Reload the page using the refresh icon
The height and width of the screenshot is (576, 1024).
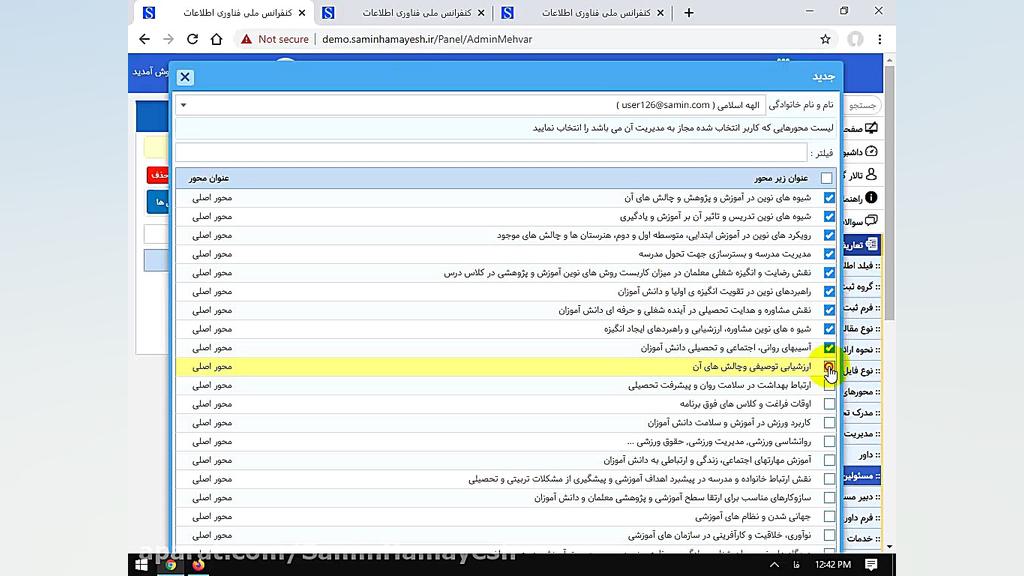pos(192,38)
